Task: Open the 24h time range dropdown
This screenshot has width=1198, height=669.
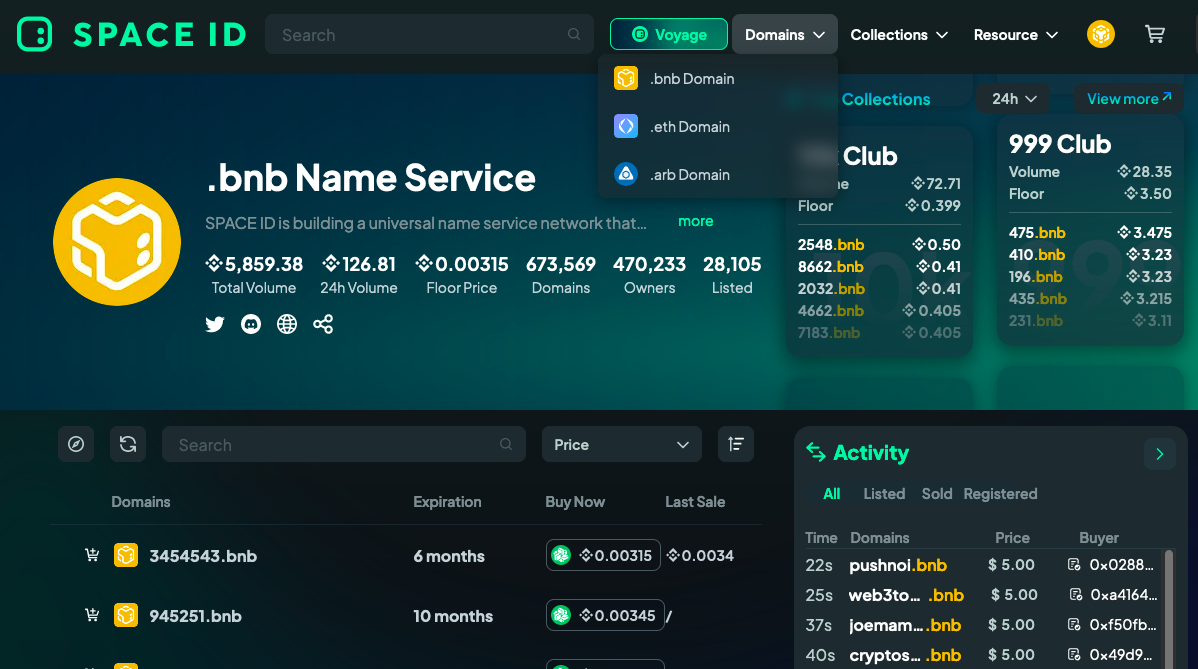Action: click(x=1014, y=99)
